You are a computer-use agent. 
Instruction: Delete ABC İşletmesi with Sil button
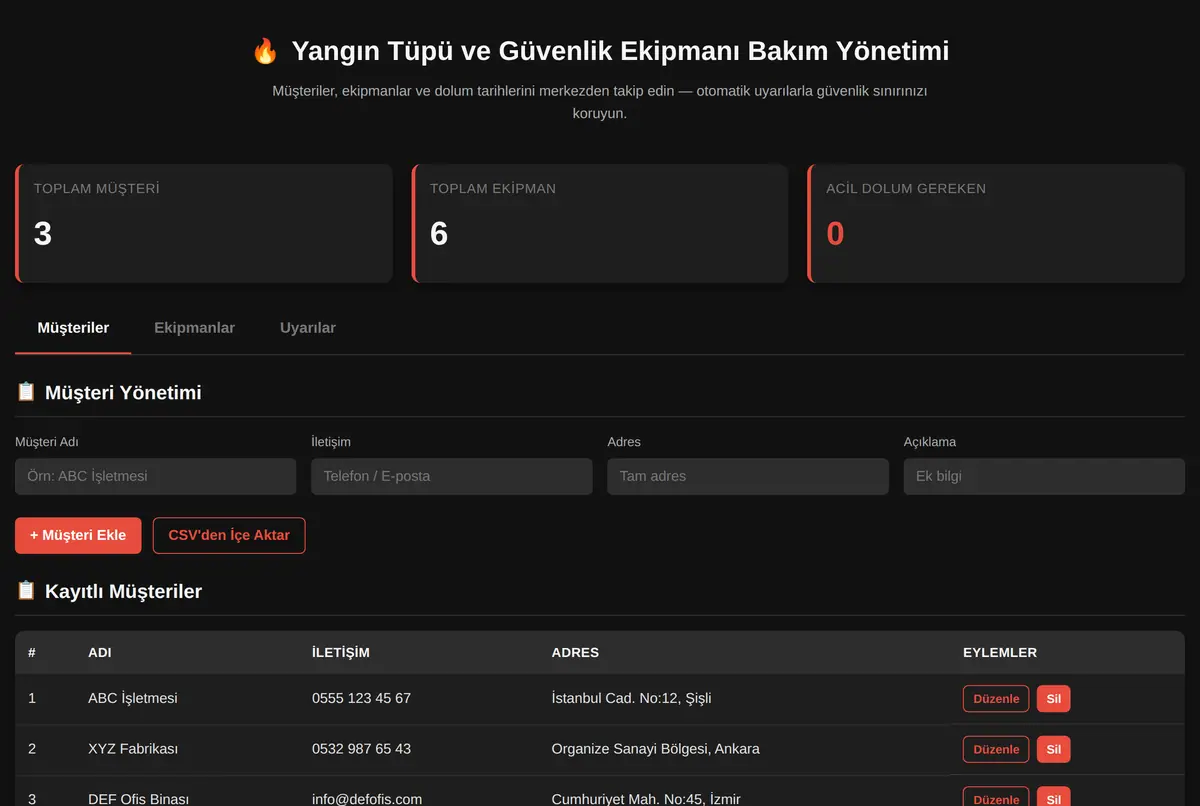(1054, 699)
